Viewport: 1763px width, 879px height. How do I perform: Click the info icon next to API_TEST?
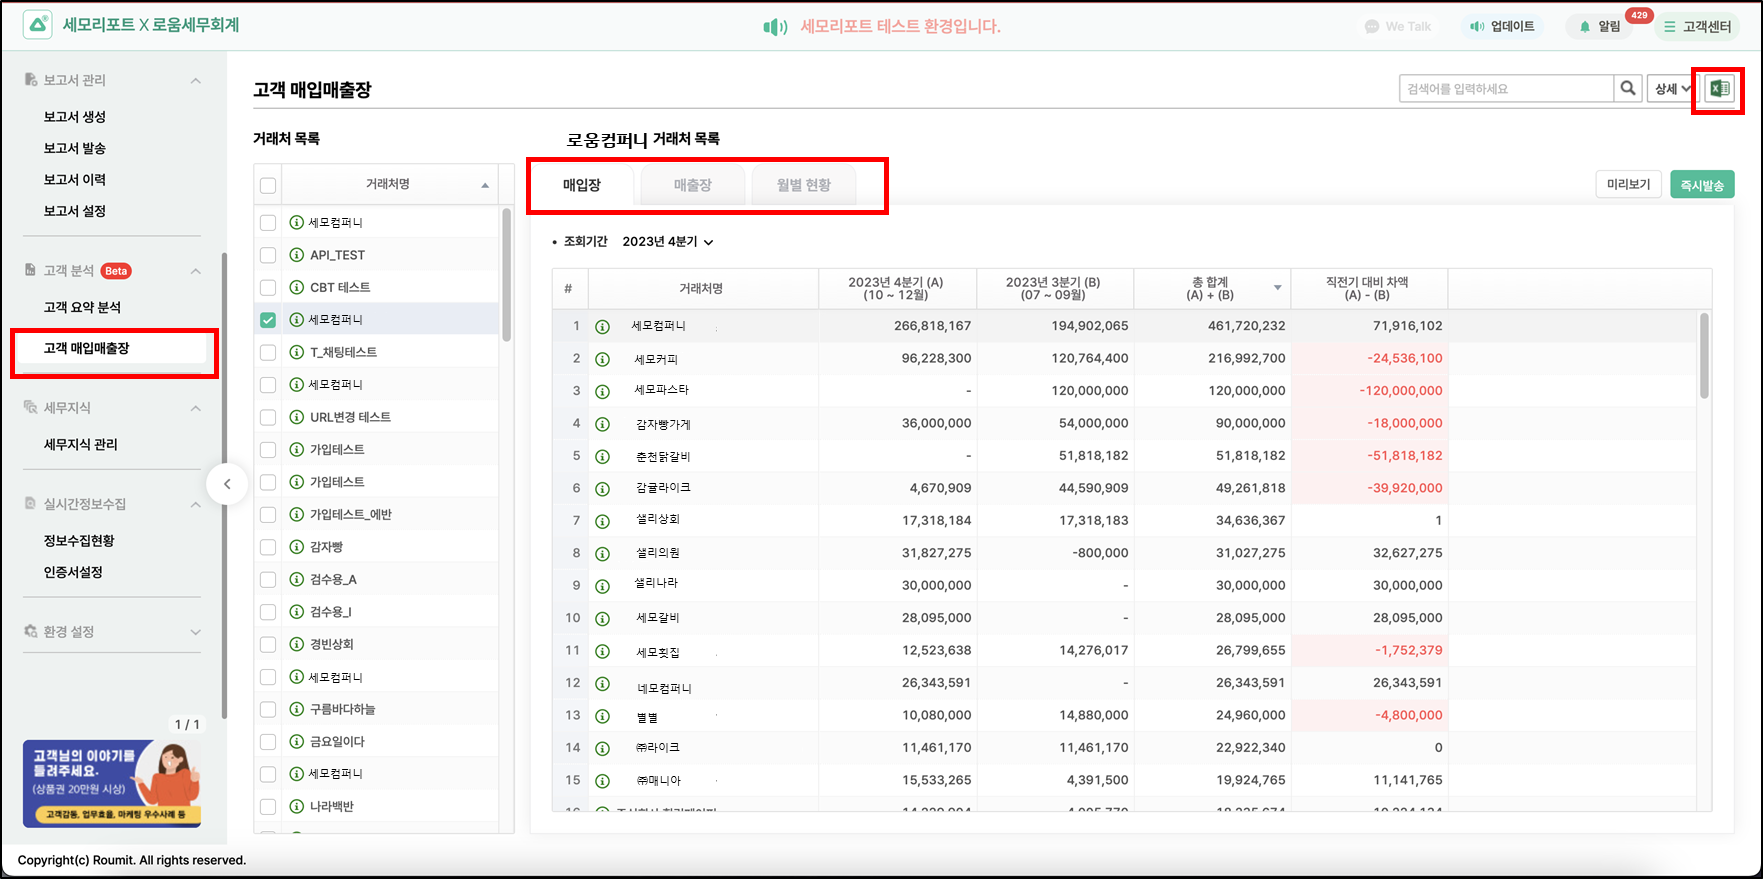click(297, 255)
